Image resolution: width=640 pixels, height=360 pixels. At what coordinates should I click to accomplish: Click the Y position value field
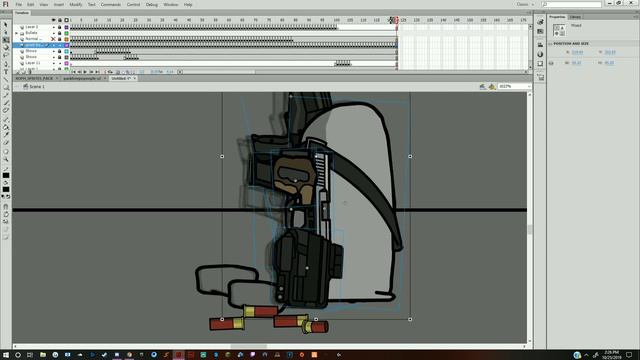pyautogui.click(x=610, y=52)
